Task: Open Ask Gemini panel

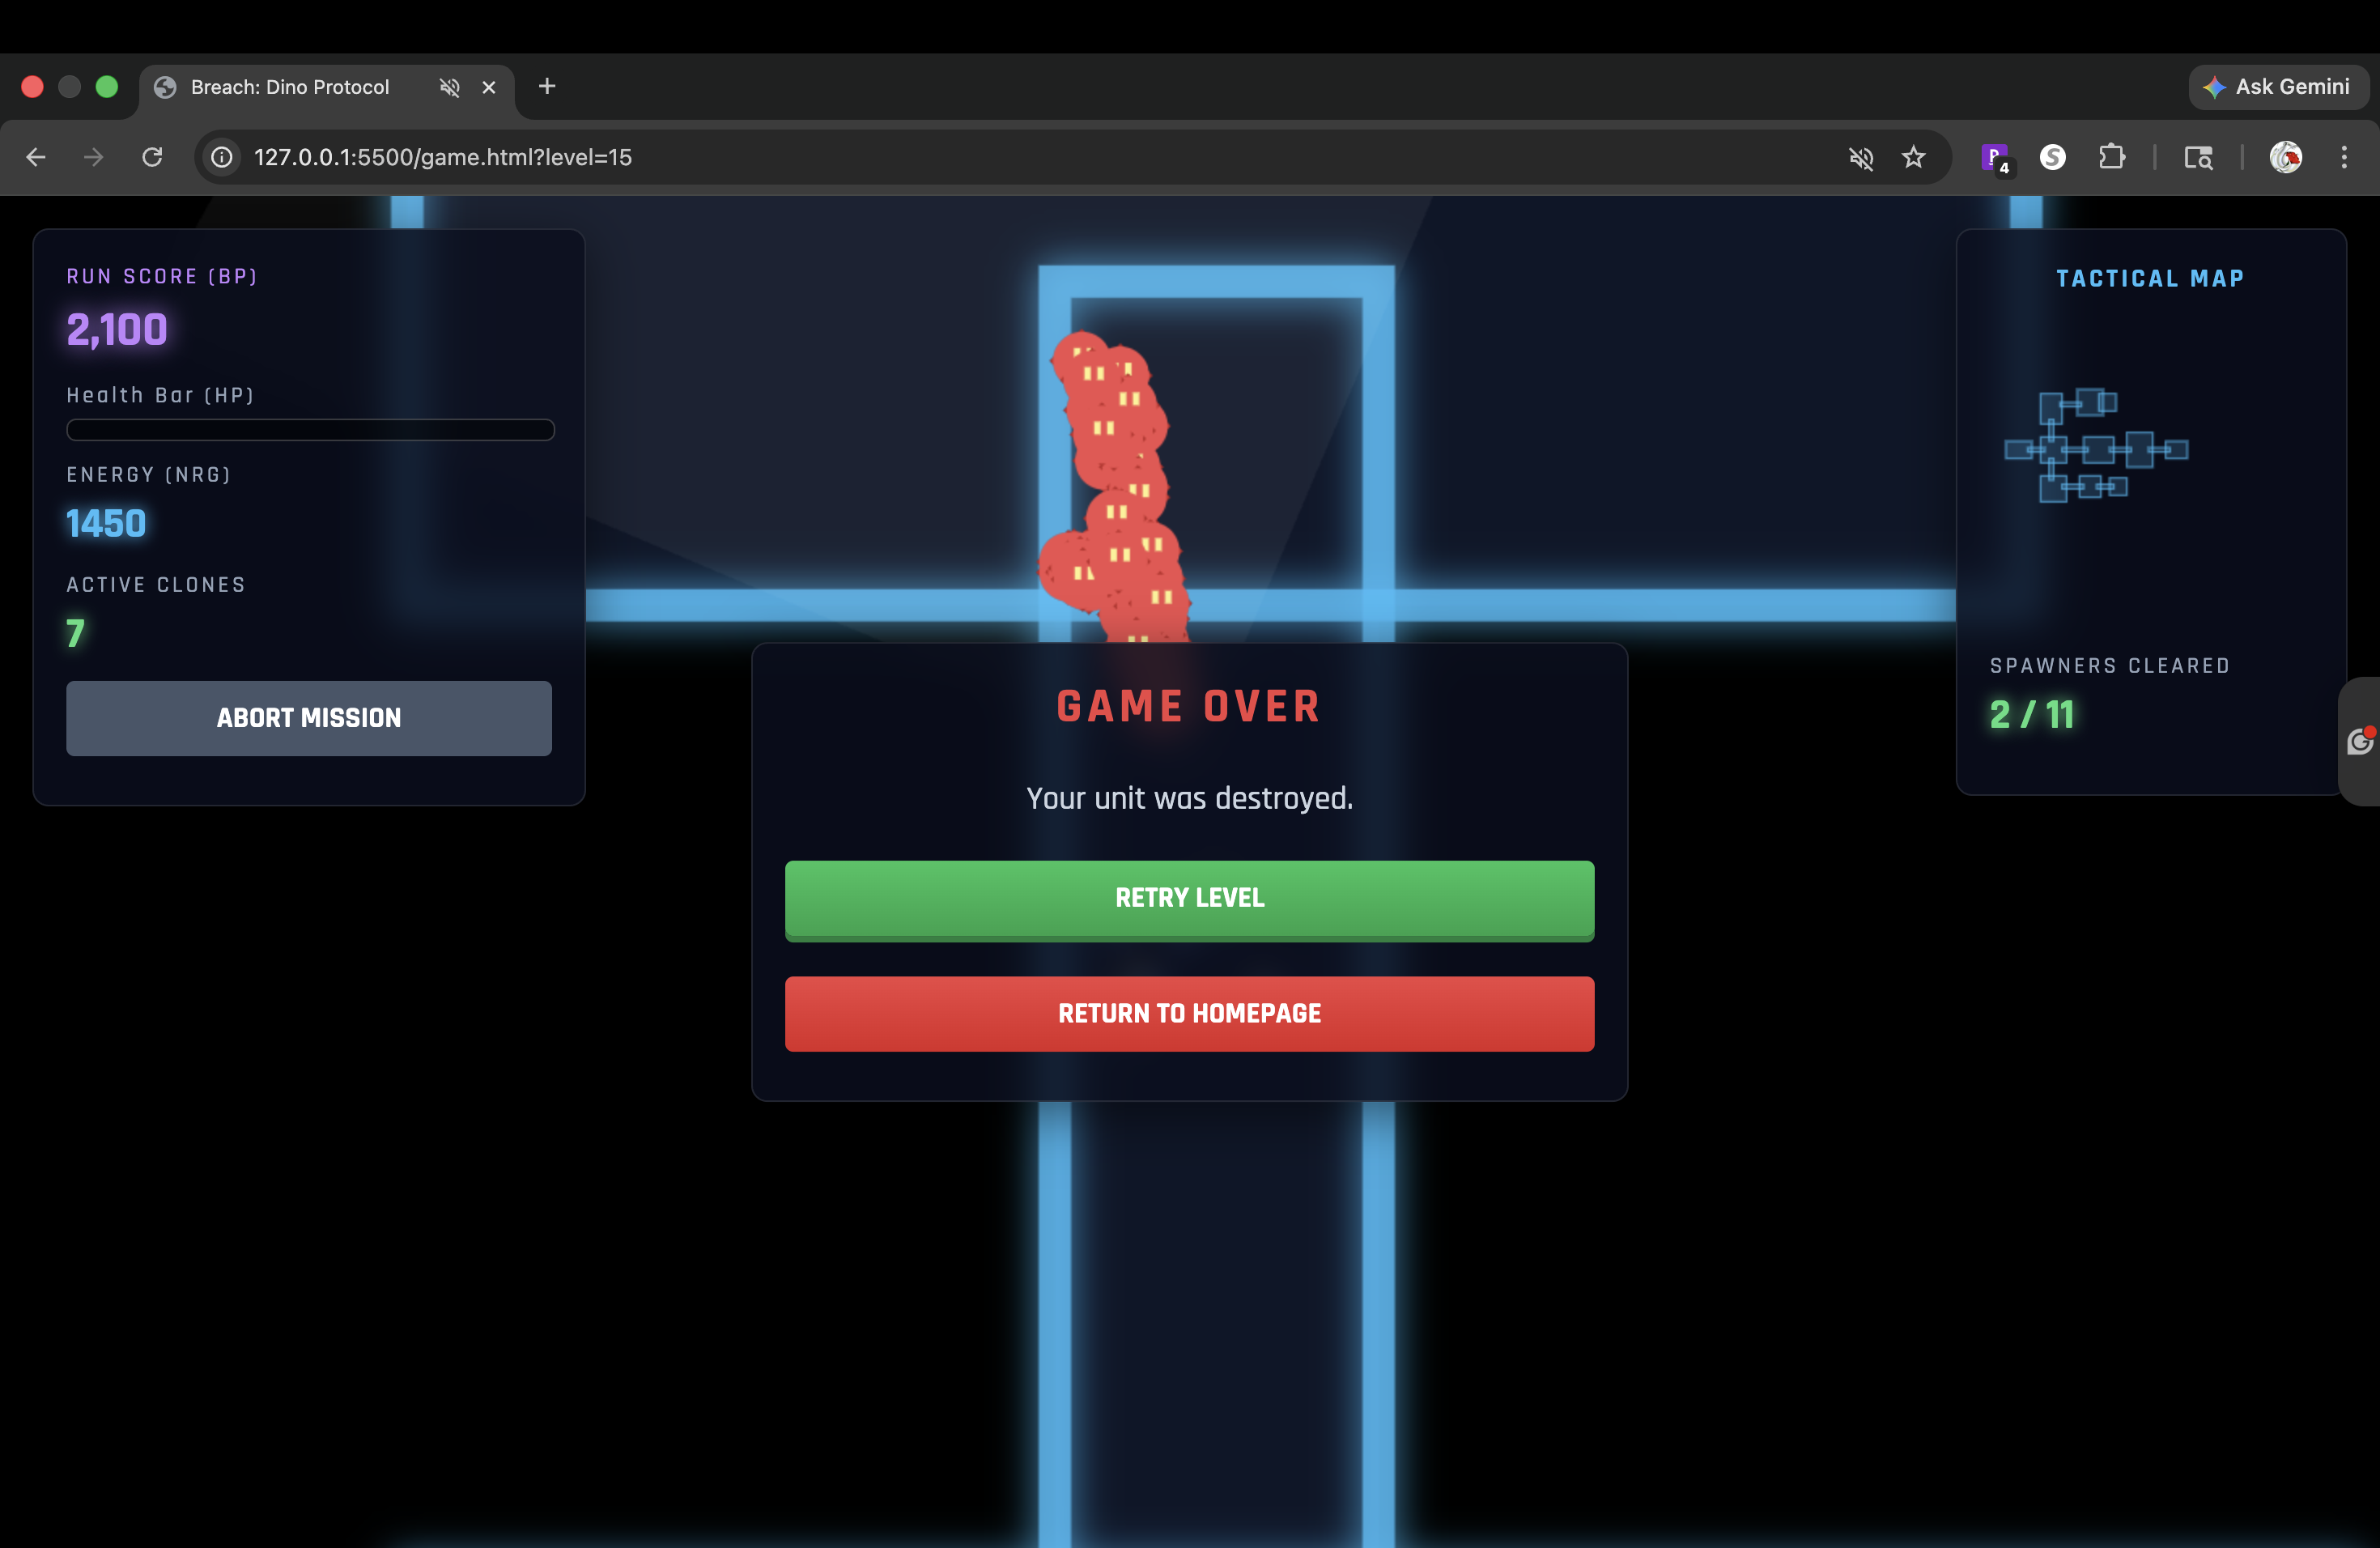Action: click(x=2277, y=87)
